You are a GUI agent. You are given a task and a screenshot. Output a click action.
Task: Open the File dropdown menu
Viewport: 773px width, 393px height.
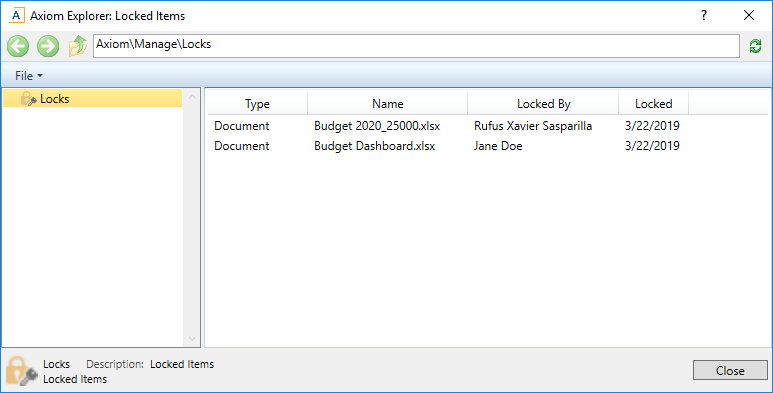29,76
